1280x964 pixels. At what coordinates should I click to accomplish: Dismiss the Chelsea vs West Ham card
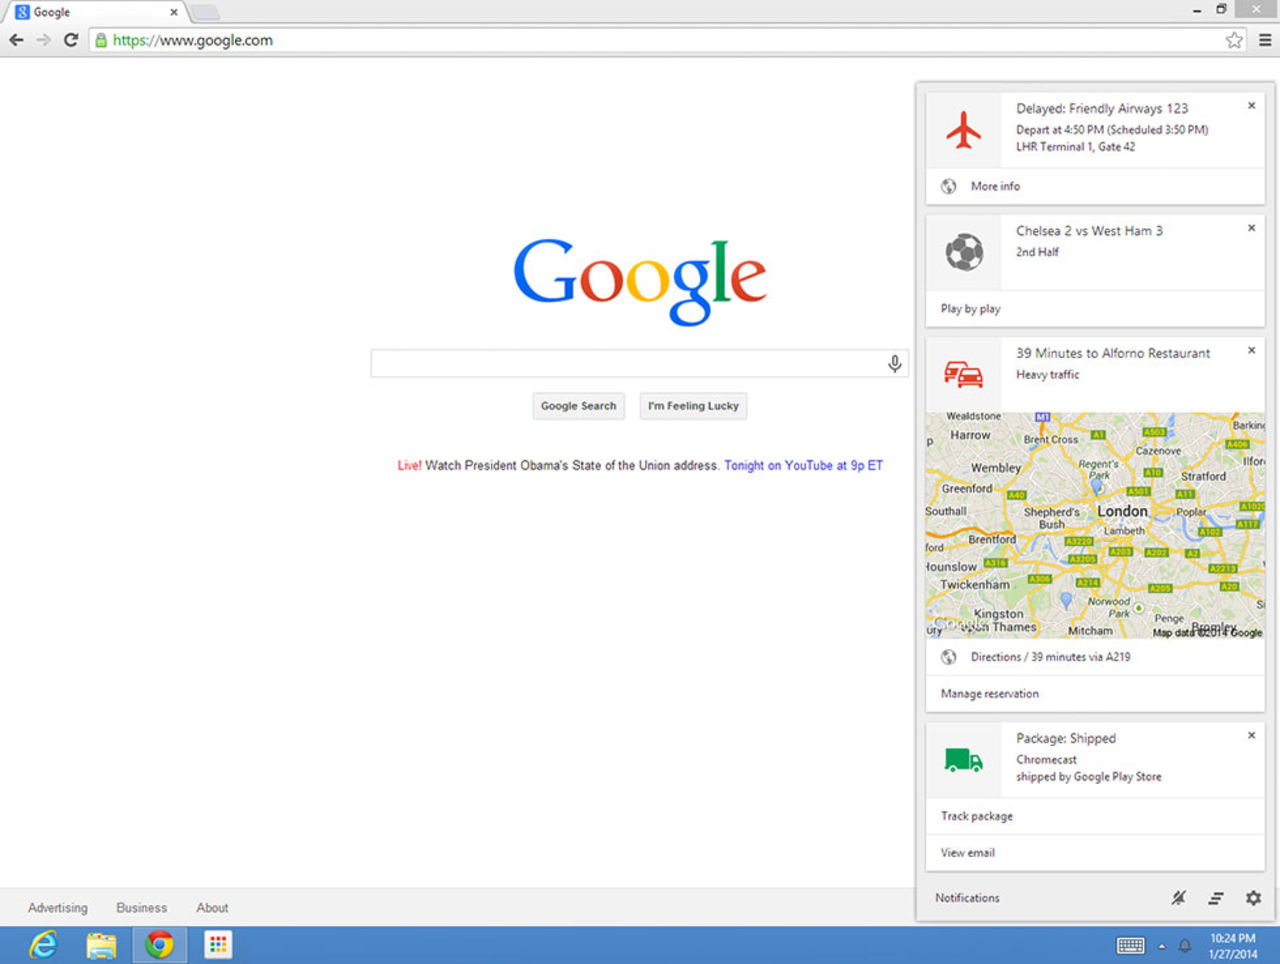point(1251,228)
